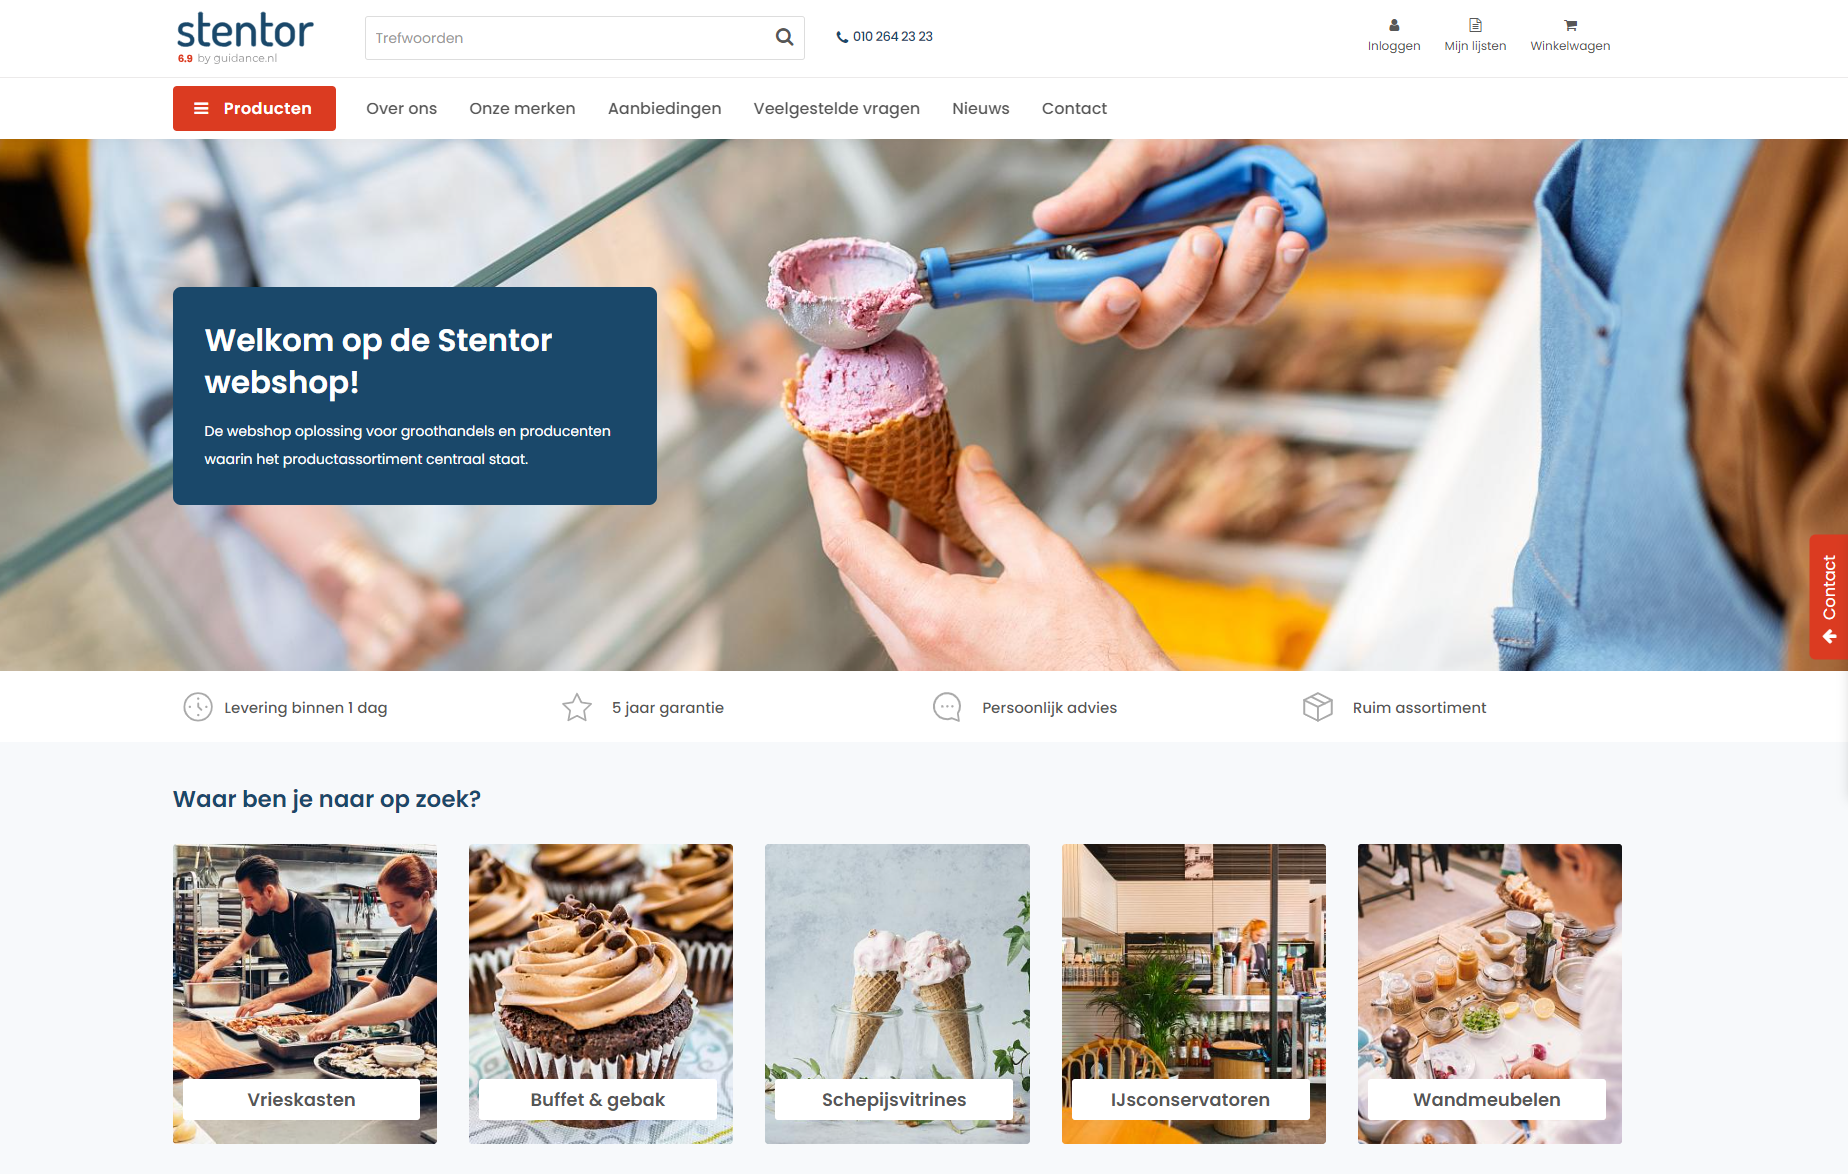Viewport: 1848px width, 1174px height.
Task: Go to Onze merken page
Action: click(522, 108)
